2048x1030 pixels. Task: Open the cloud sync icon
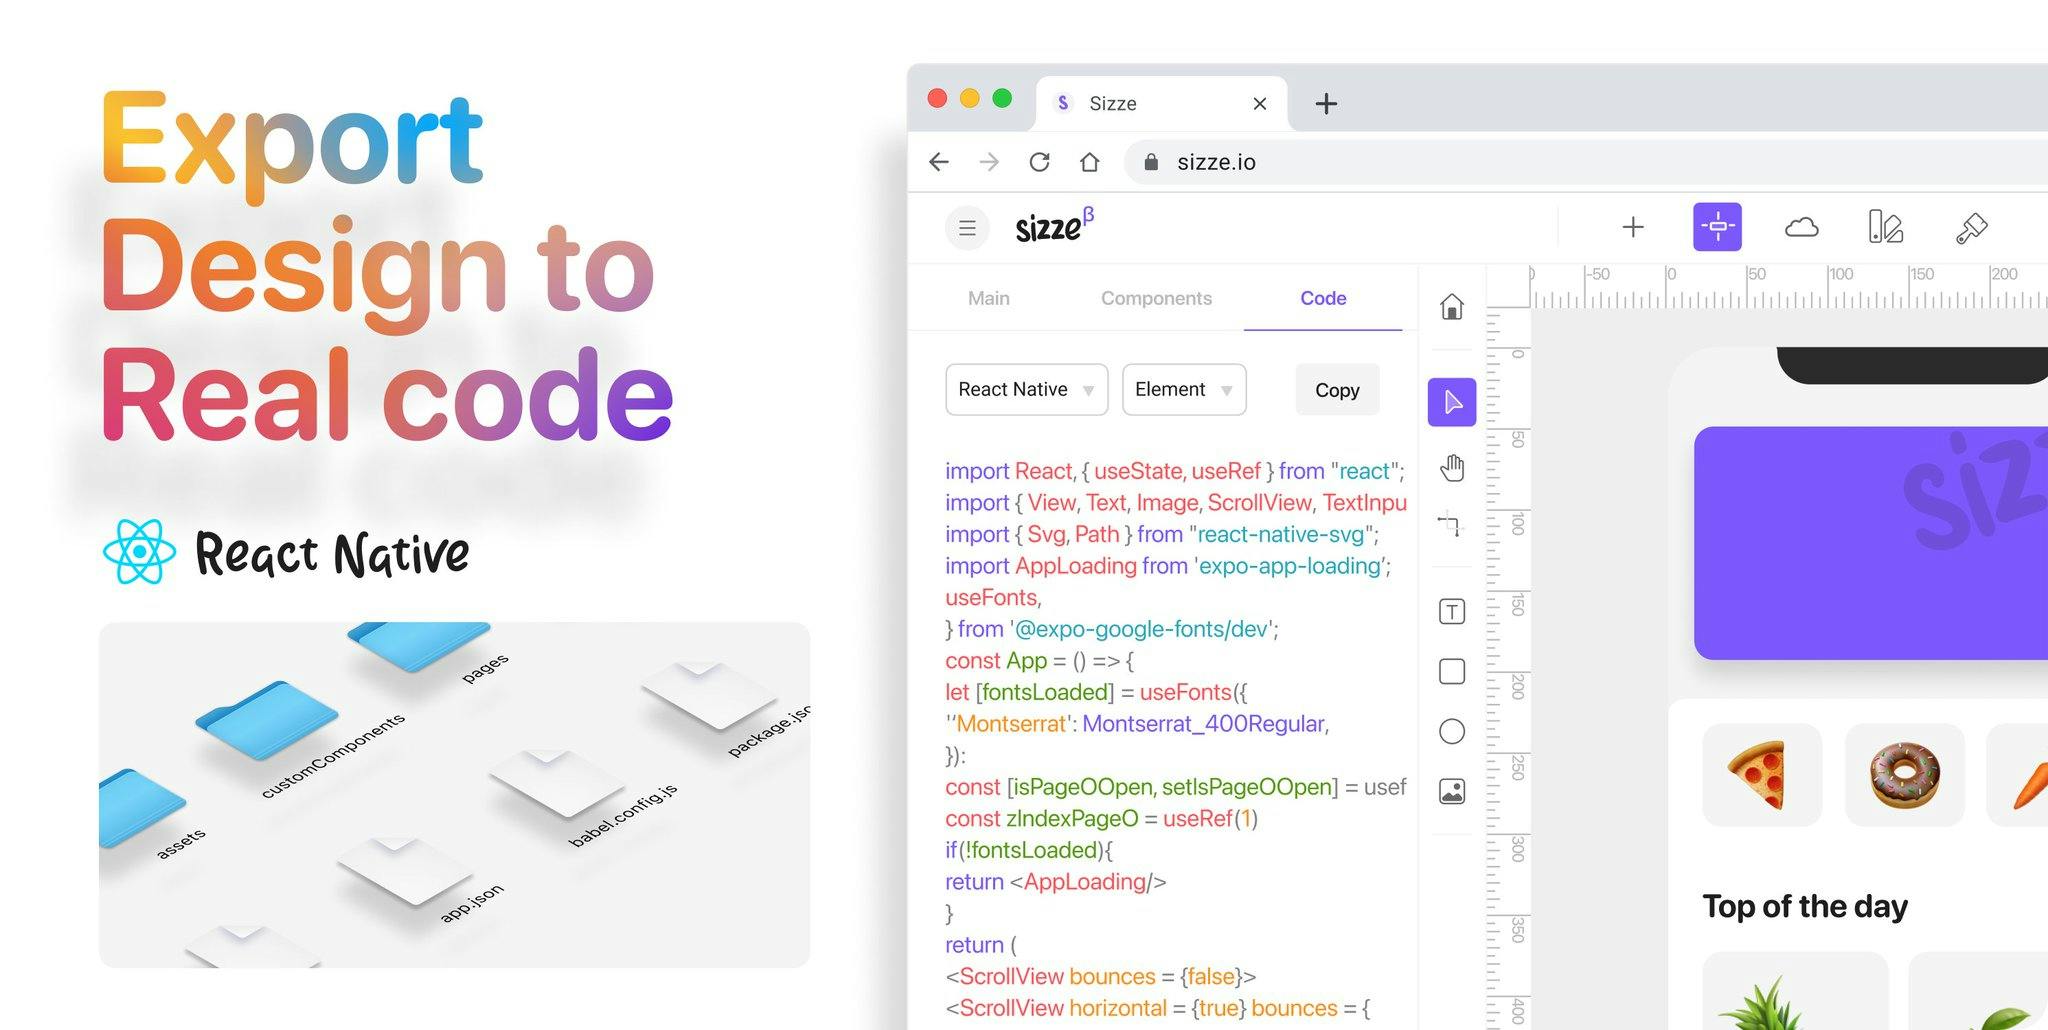[1801, 228]
